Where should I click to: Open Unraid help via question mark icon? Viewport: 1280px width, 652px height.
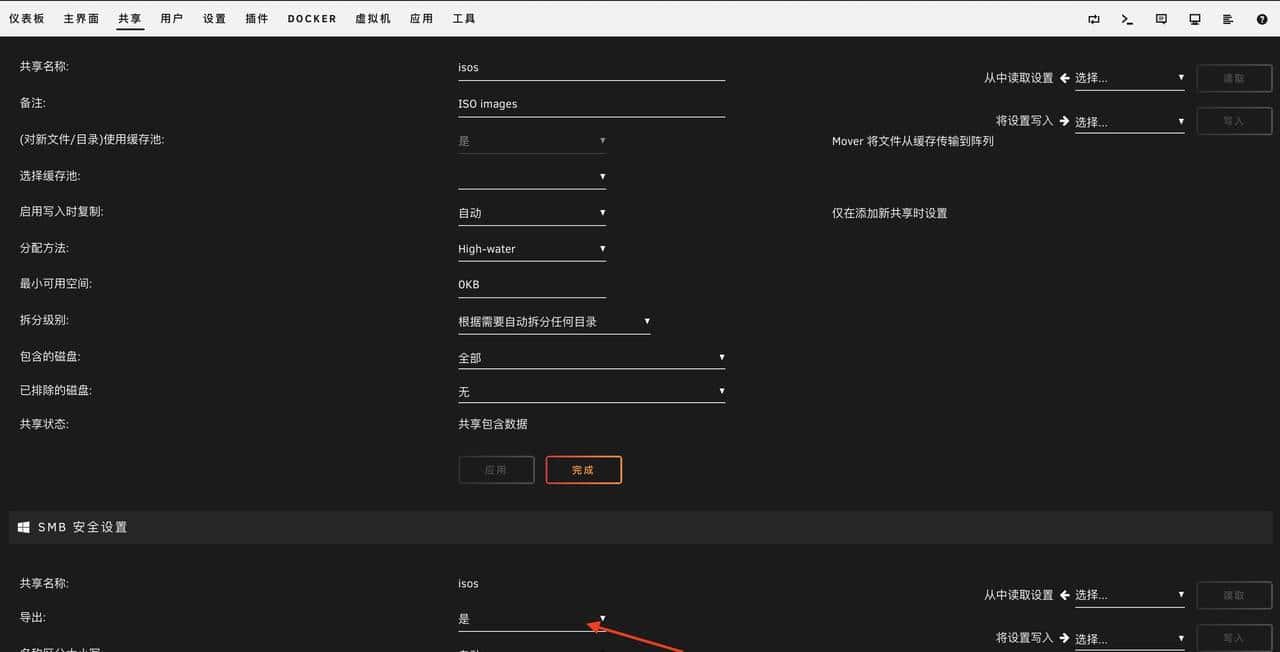point(1261,18)
